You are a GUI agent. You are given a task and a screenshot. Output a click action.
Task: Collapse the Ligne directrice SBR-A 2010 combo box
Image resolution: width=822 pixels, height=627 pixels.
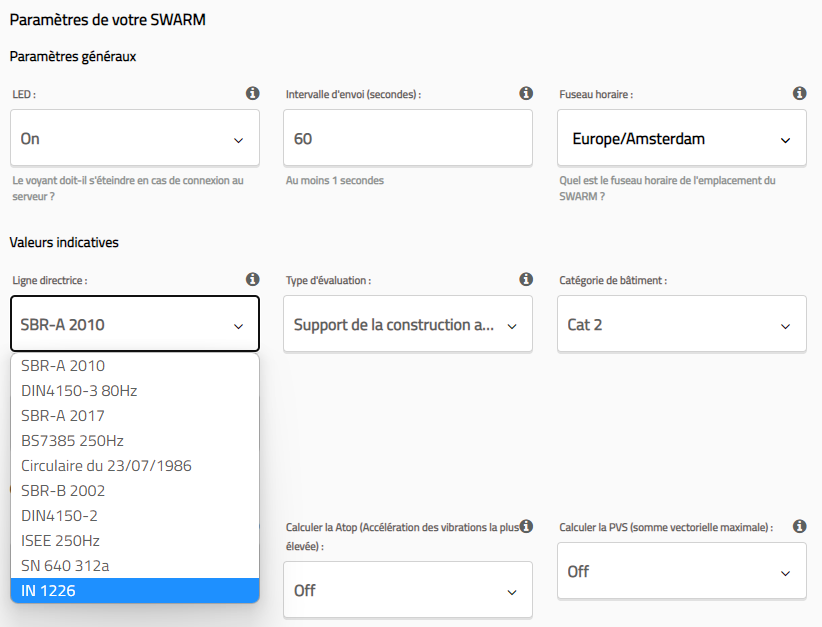(x=135, y=325)
